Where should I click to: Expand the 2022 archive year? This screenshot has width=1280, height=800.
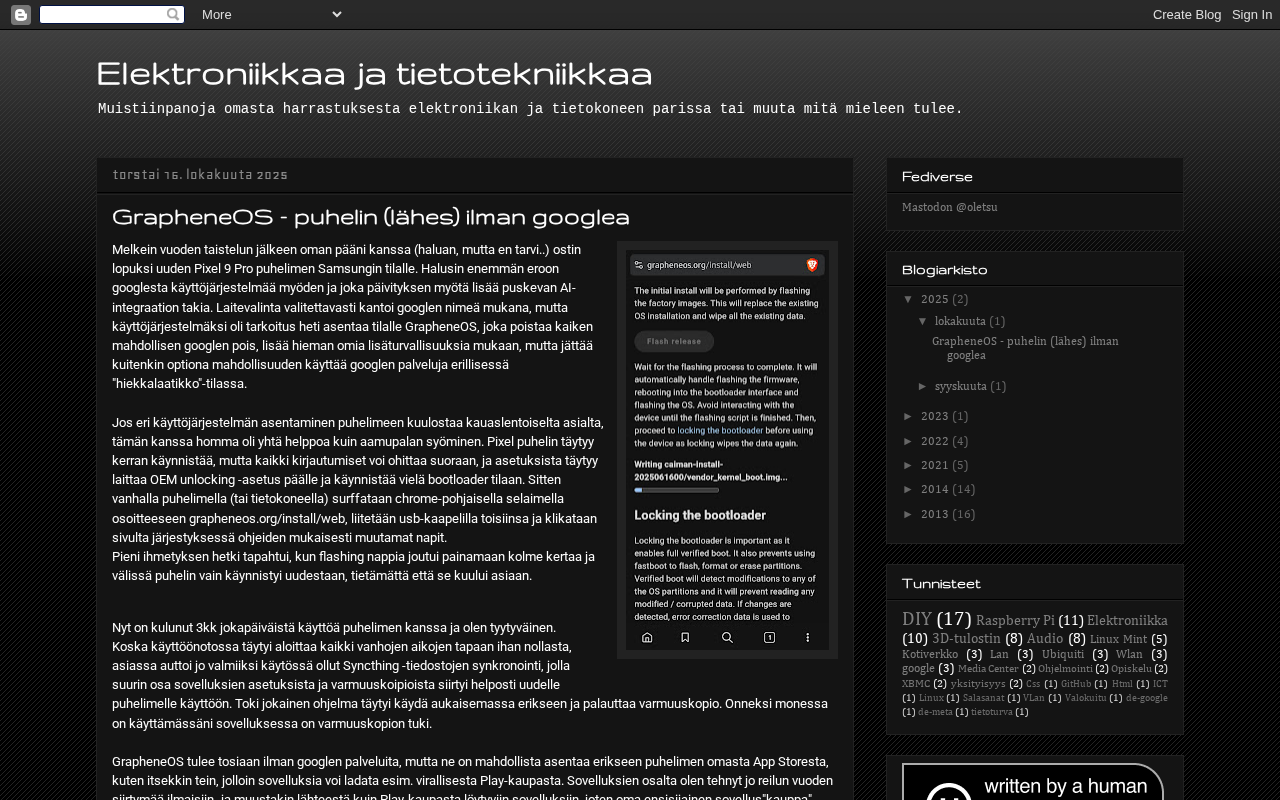pos(909,441)
